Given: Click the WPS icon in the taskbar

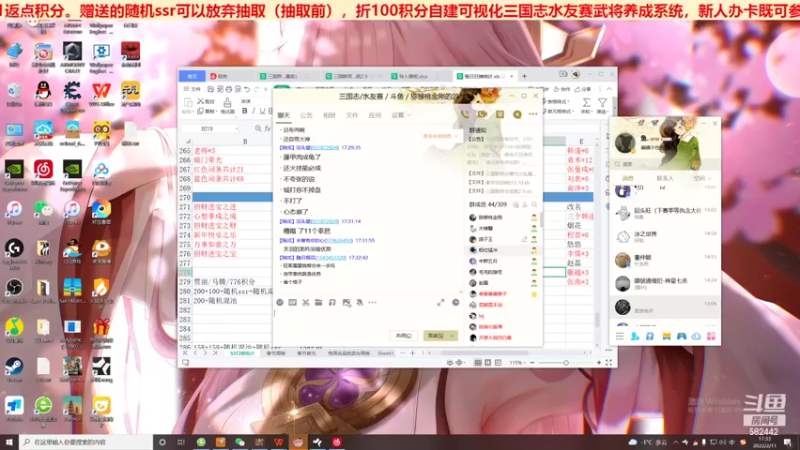Looking at the screenshot, I should (279, 442).
